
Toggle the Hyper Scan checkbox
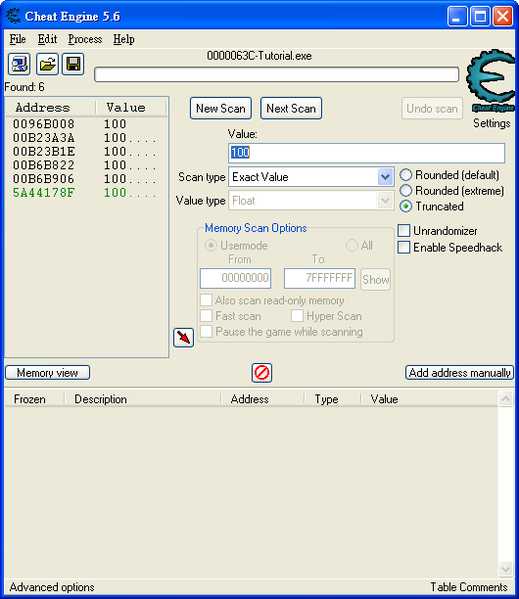297,316
